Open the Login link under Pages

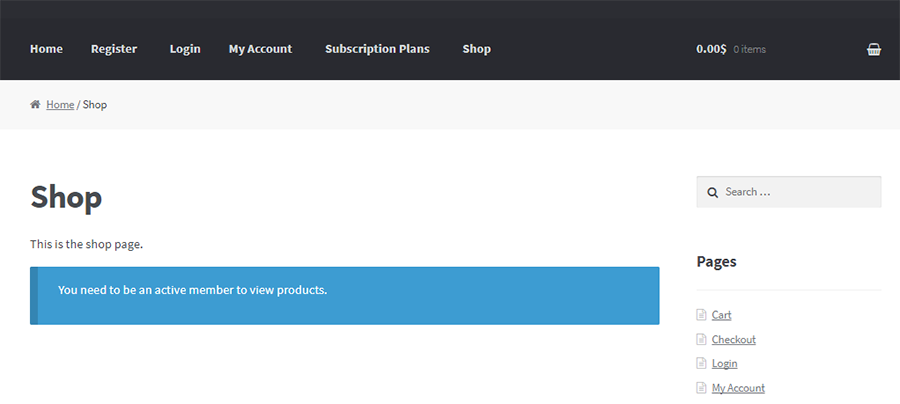[724, 363]
